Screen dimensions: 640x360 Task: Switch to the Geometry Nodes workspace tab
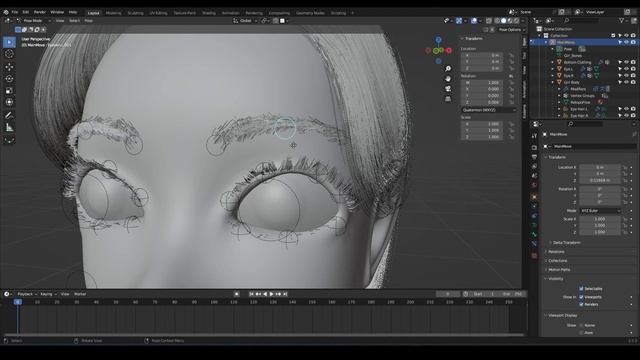[310, 13]
